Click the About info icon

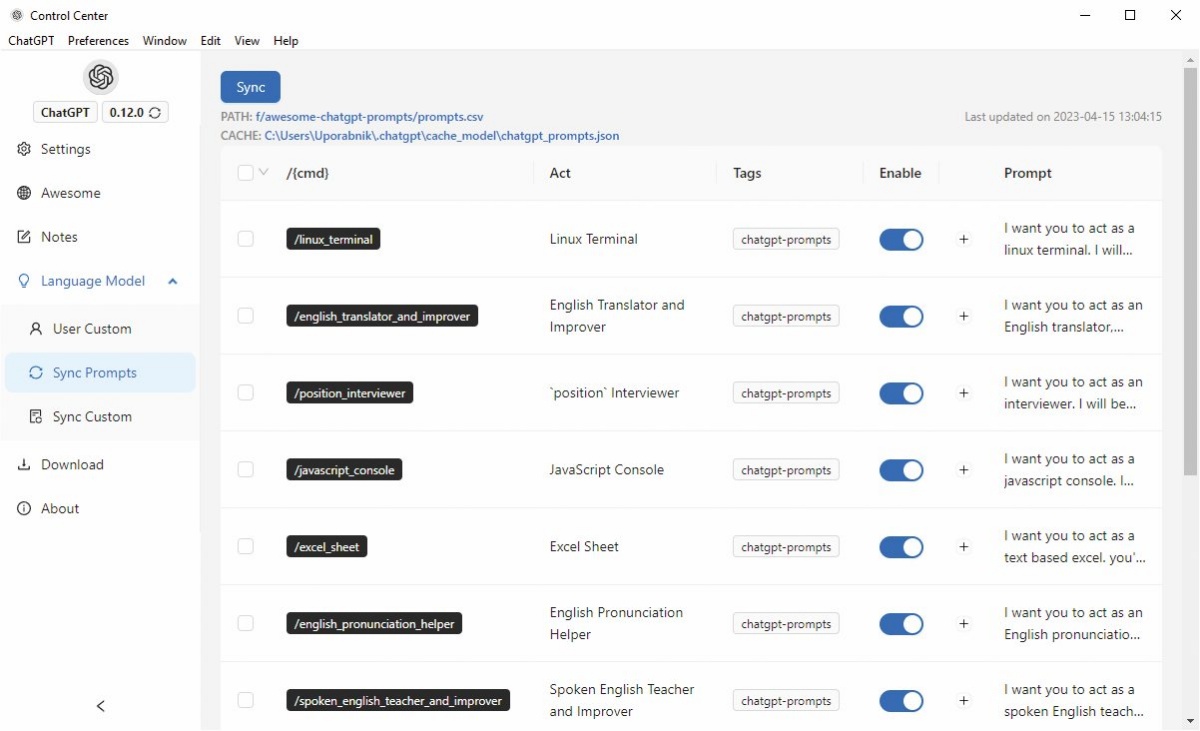coord(24,509)
